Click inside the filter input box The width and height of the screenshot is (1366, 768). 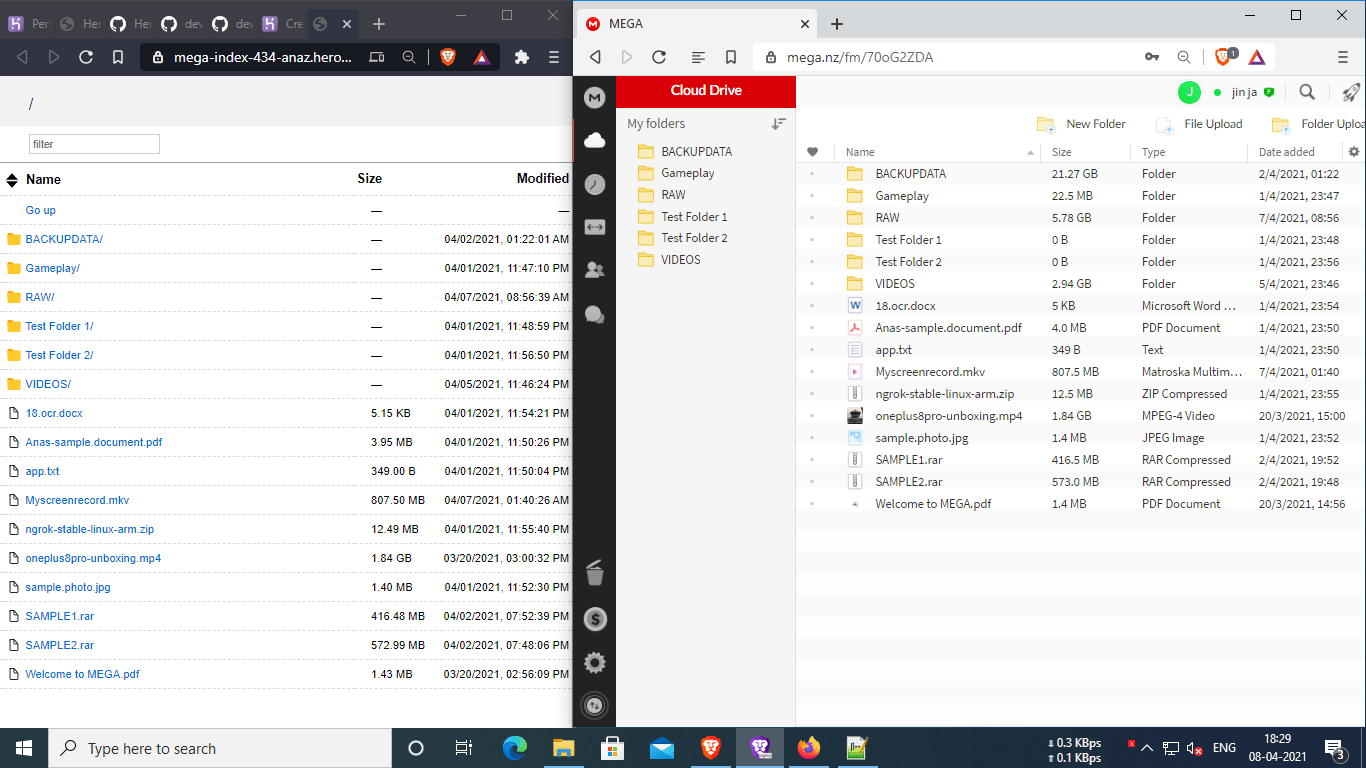point(94,143)
